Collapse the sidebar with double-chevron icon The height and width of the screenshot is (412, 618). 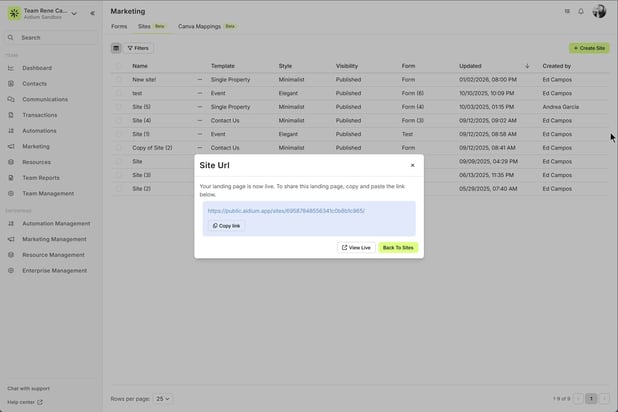(x=92, y=13)
